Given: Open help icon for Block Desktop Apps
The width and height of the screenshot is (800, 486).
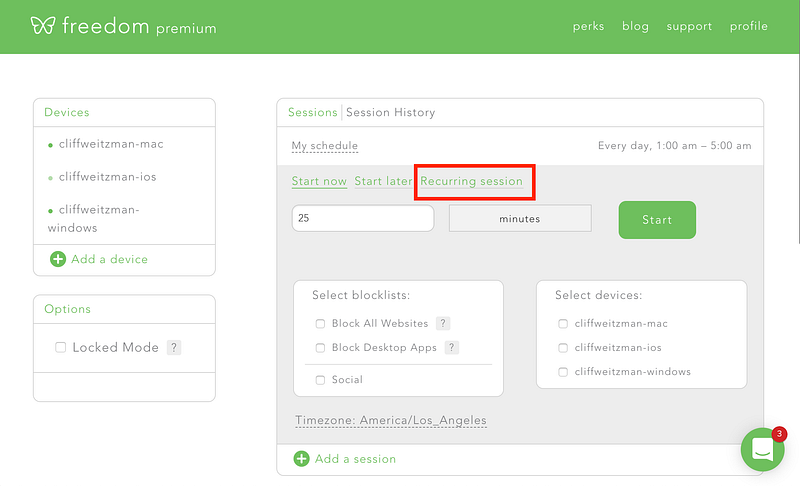Looking at the screenshot, I should tap(452, 347).
